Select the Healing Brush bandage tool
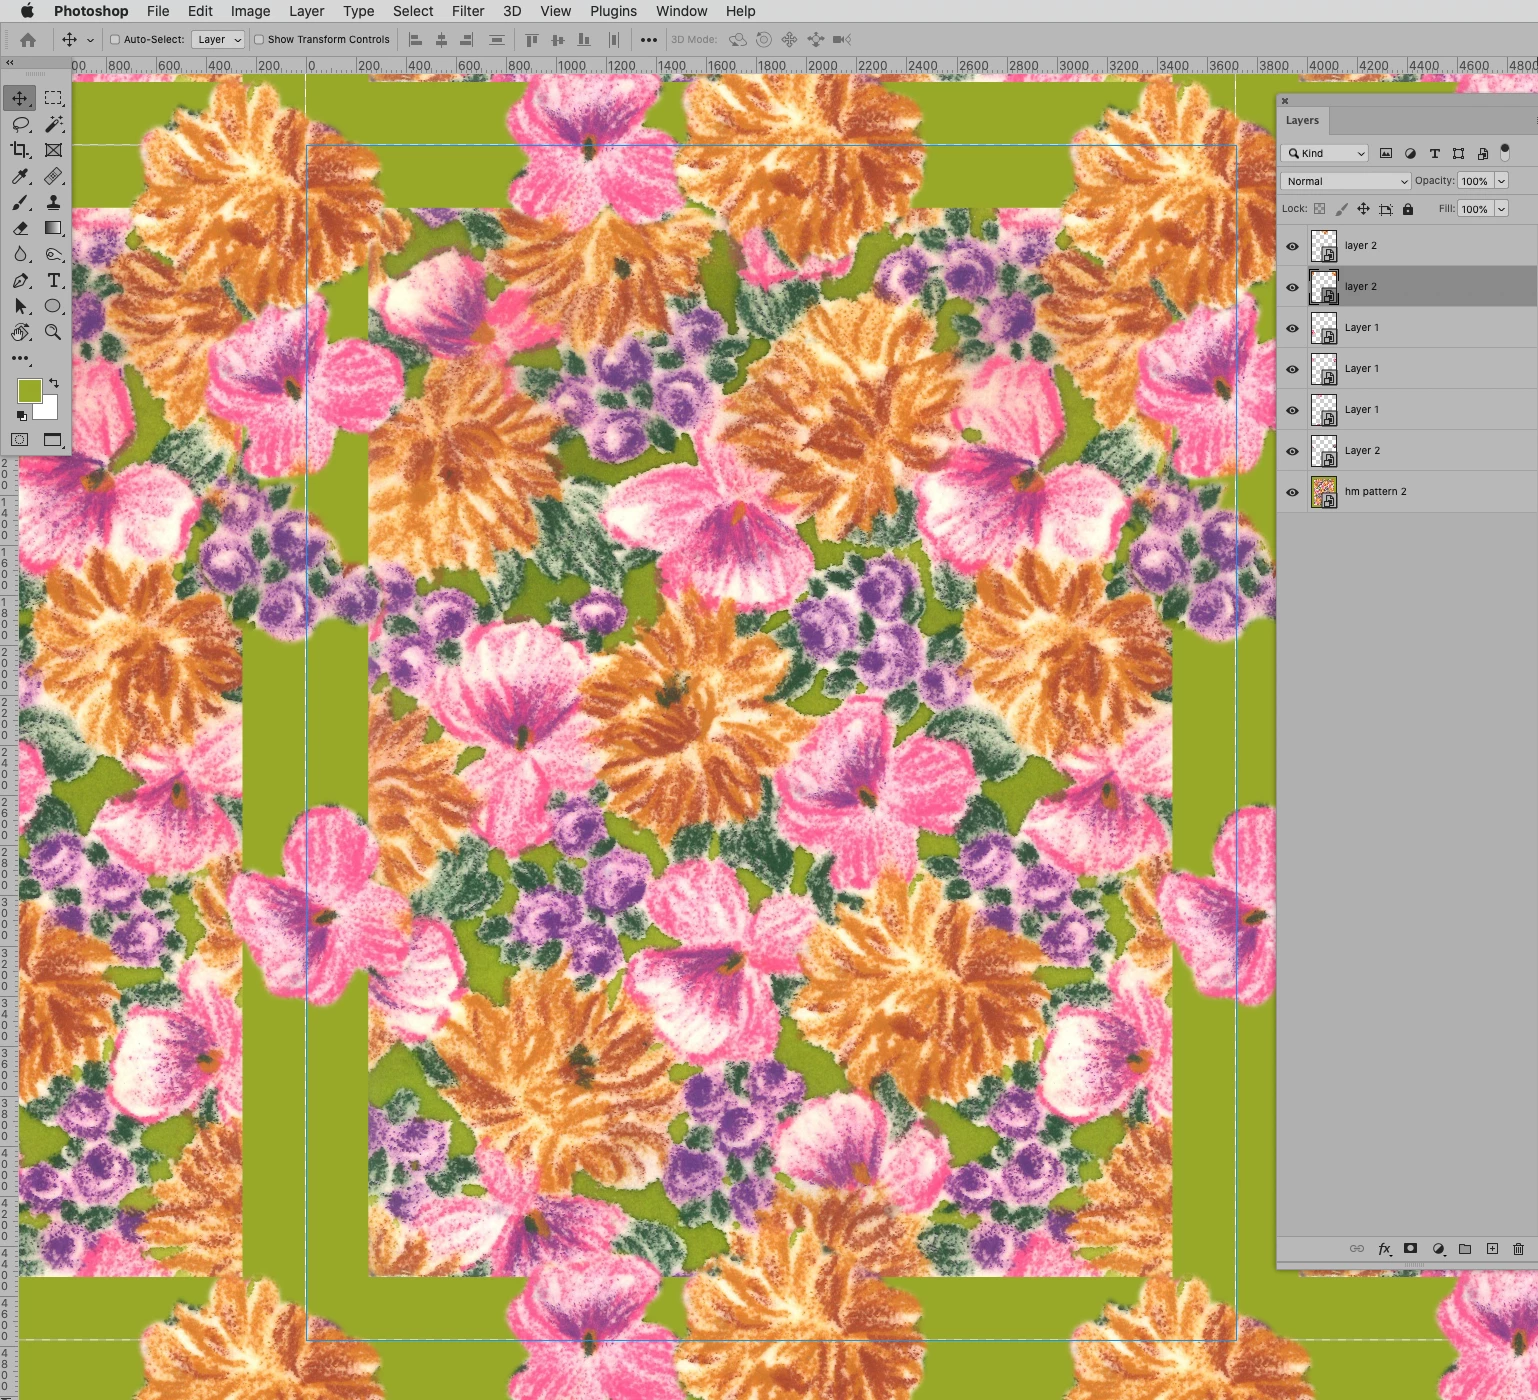Viewport: 1538px width, 1400px height. click(53, 176)
